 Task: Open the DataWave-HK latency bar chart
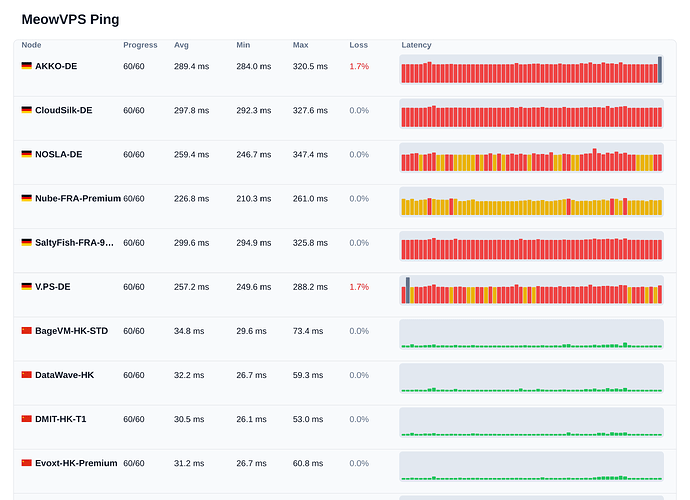(x=531, y=378)
